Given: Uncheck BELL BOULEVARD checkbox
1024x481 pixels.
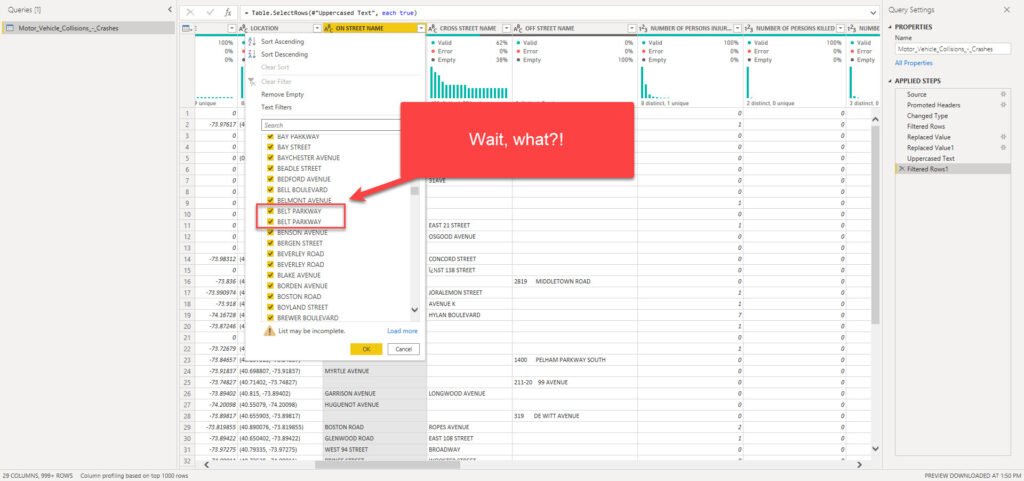Looking at the screenshot, I should [x=270, y=189].
